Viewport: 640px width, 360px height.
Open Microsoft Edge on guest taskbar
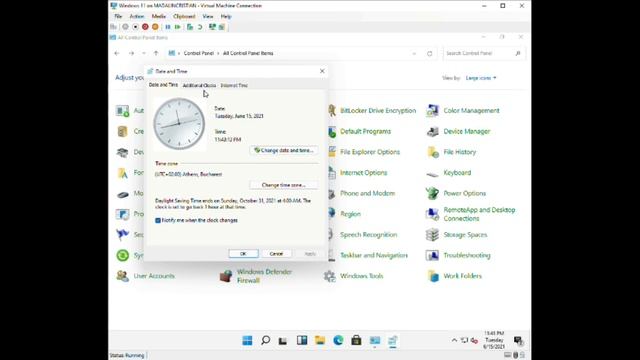click(338, 340)
